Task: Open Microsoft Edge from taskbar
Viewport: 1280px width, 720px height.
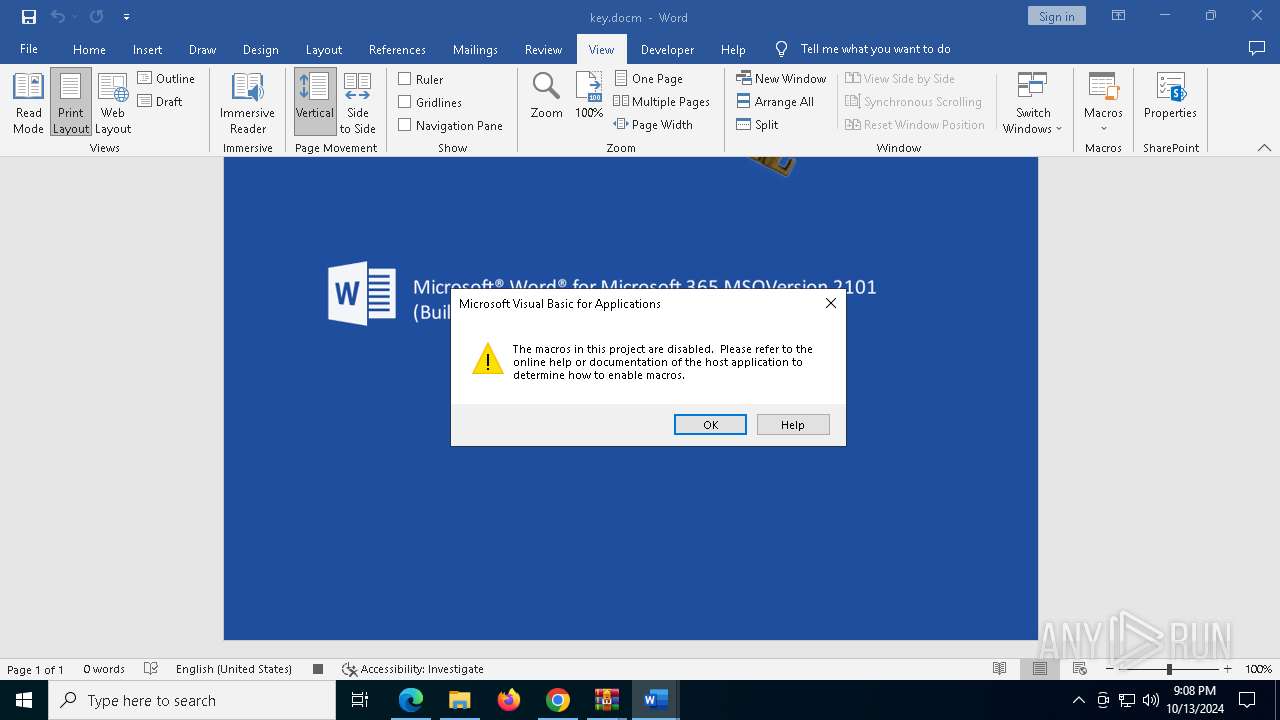Action: tap(411, 700)
